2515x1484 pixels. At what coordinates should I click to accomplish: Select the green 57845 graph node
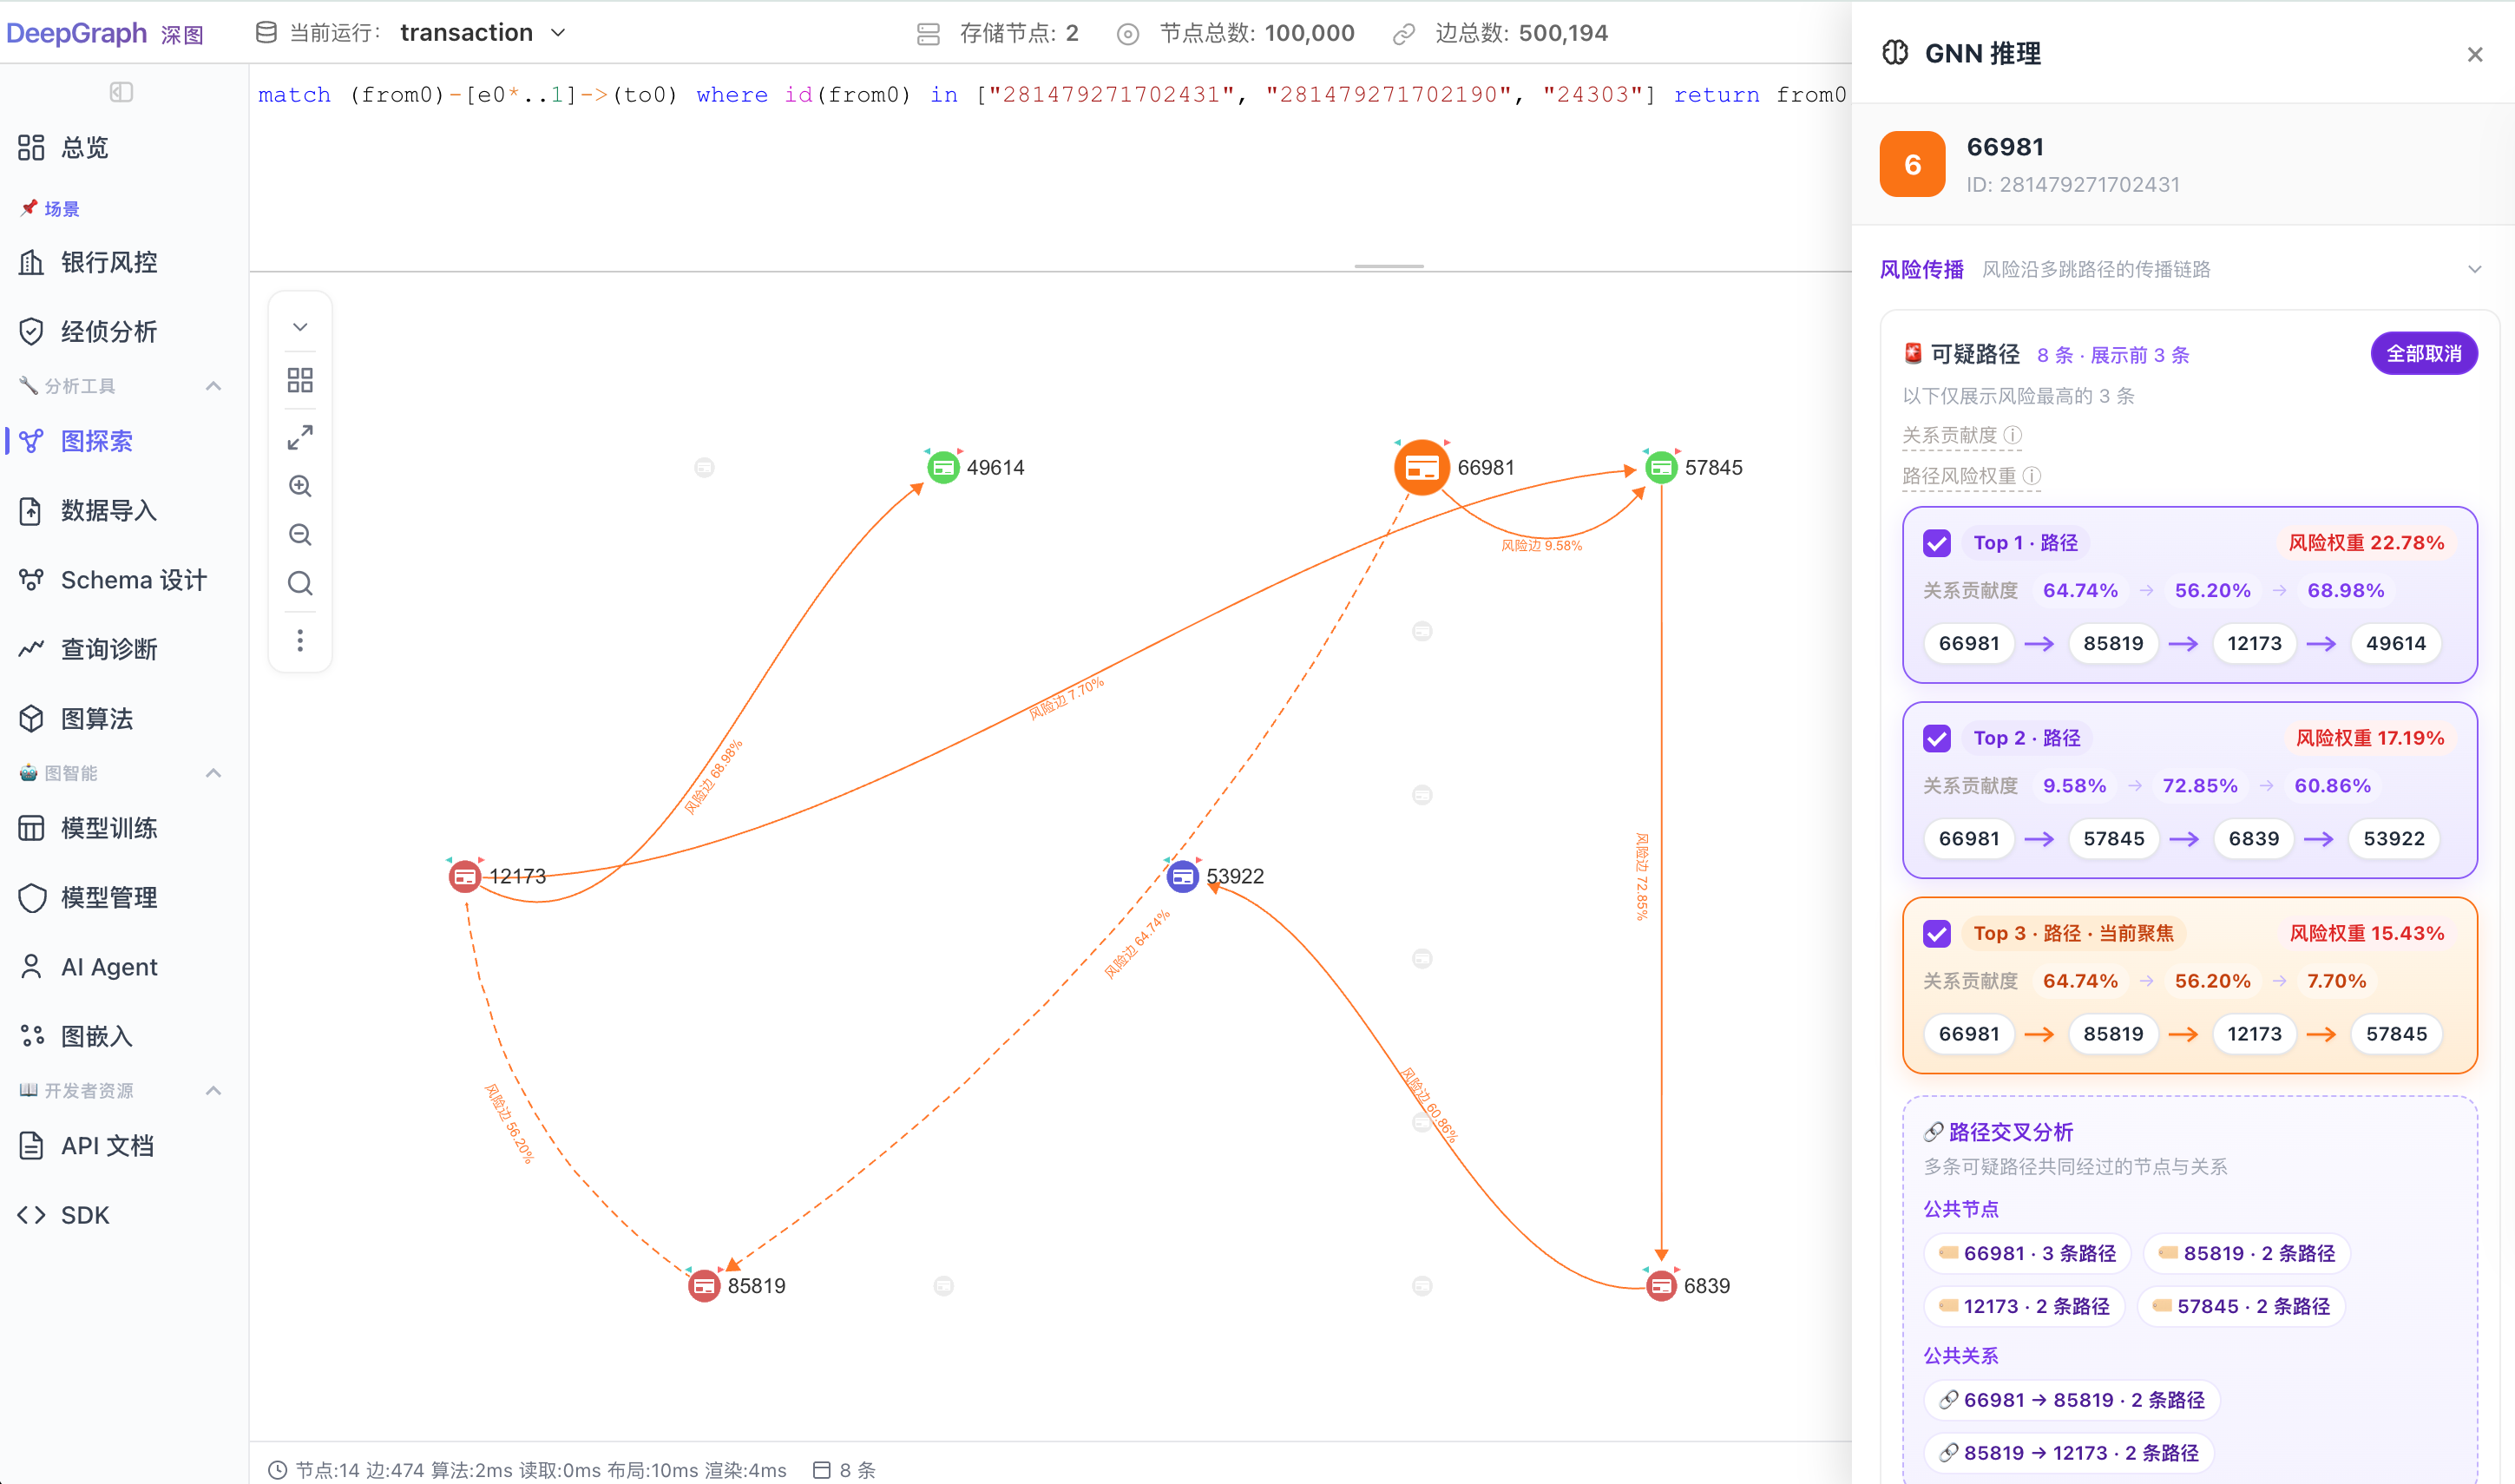click(x=1661, y=467)
